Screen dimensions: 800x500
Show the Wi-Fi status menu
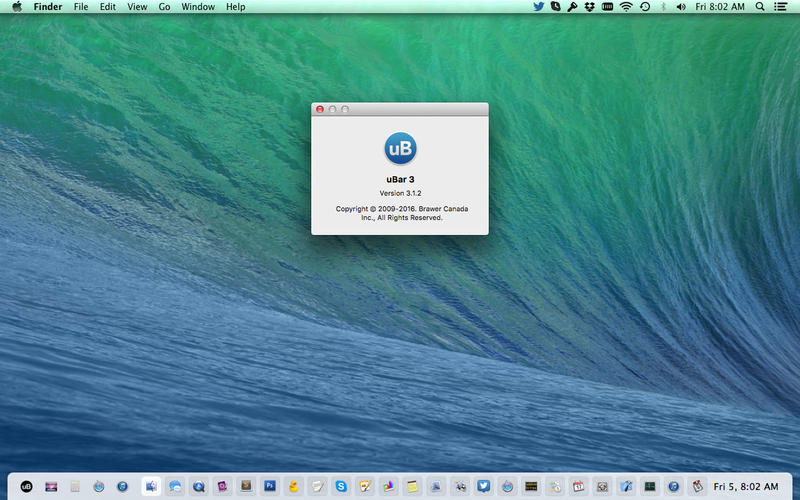pos(626,7)
